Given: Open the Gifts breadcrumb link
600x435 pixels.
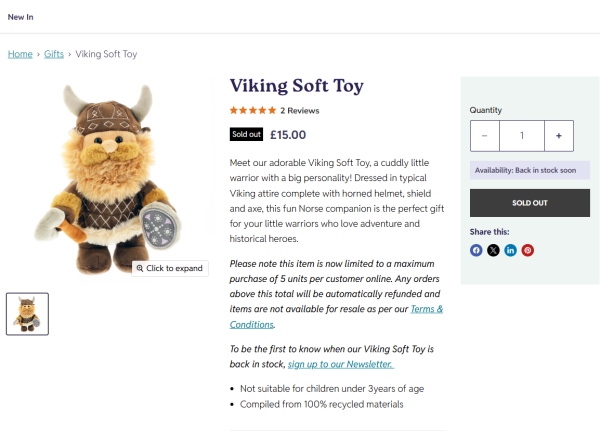Looking at the screenshot, I should tap(54, 54).
